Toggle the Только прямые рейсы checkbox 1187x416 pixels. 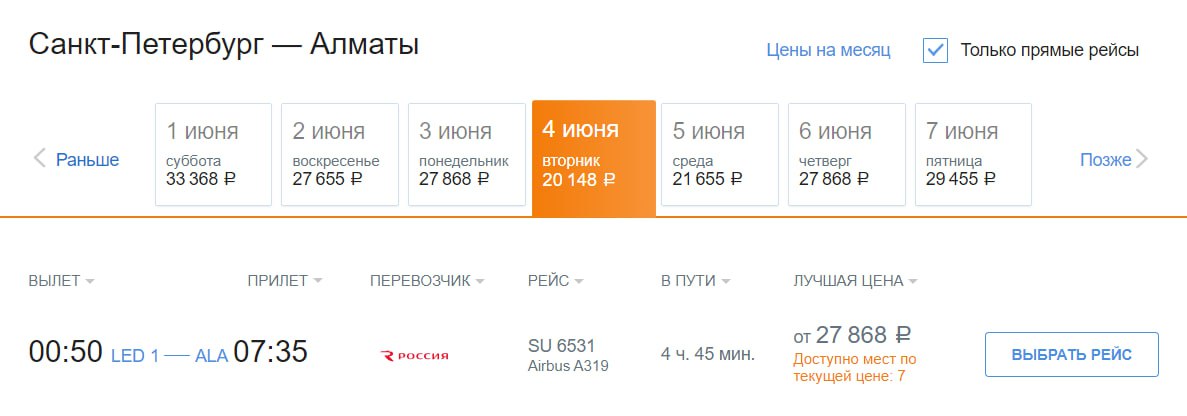(935, 50)
